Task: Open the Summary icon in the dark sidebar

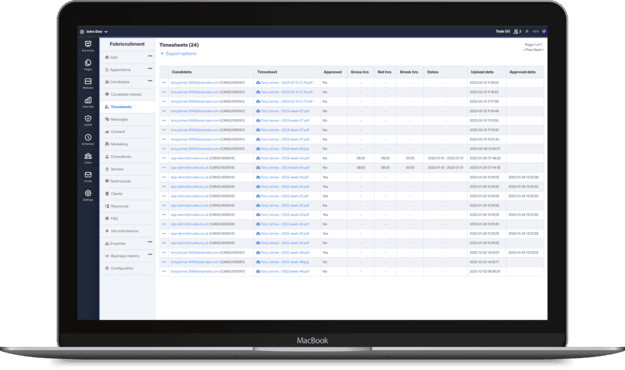Action: (x=88, y=44)
